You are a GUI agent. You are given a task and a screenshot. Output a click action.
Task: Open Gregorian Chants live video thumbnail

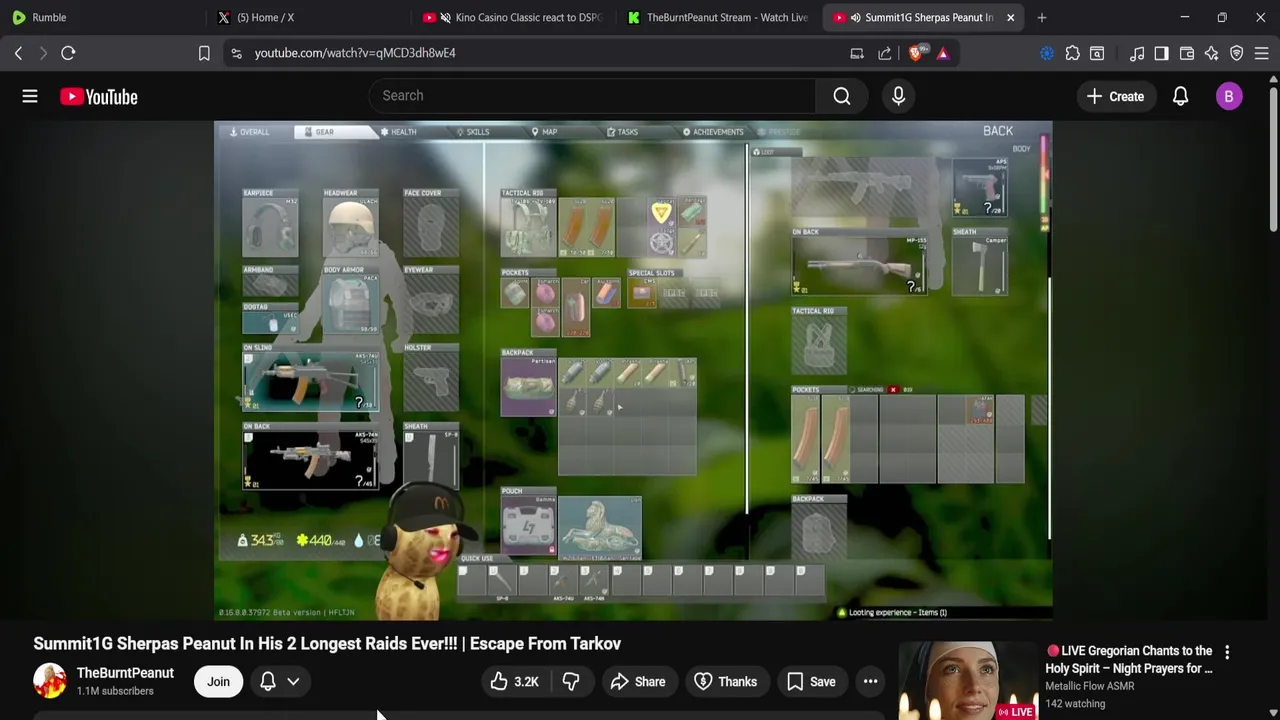967,681
